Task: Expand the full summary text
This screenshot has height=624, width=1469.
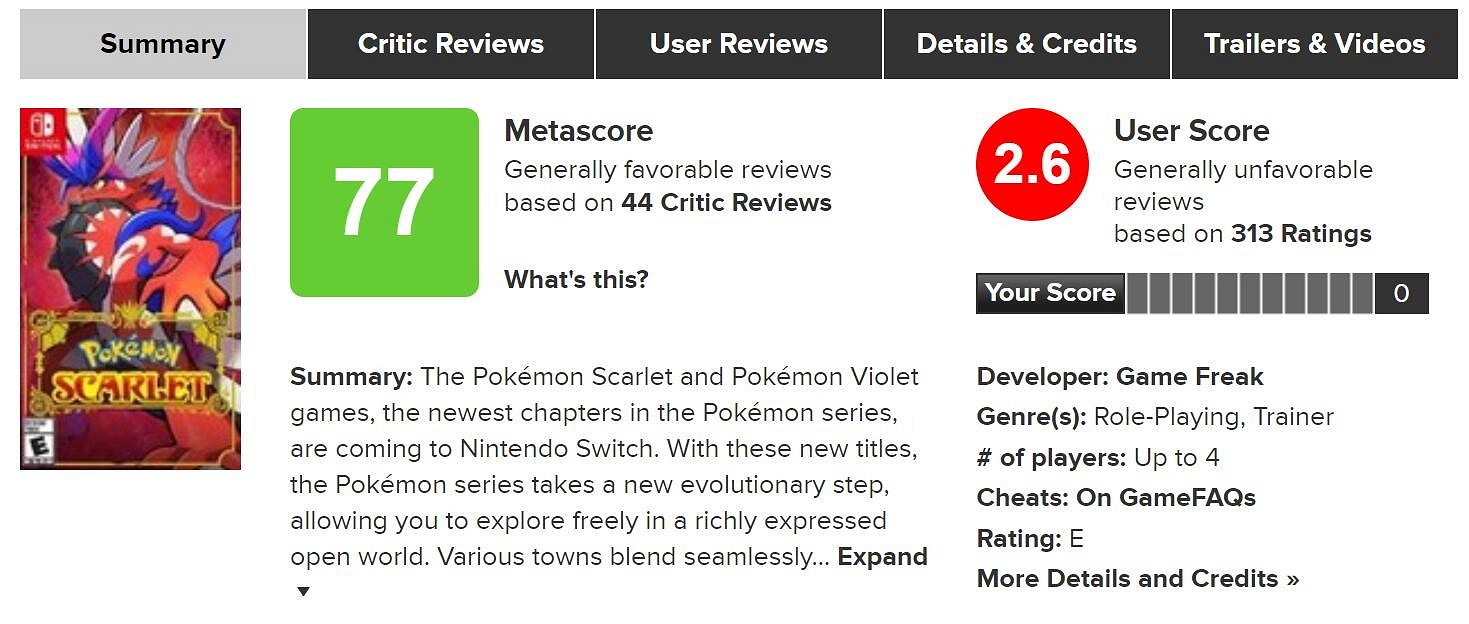Action: pyautogui.click(x=882, y=557)
